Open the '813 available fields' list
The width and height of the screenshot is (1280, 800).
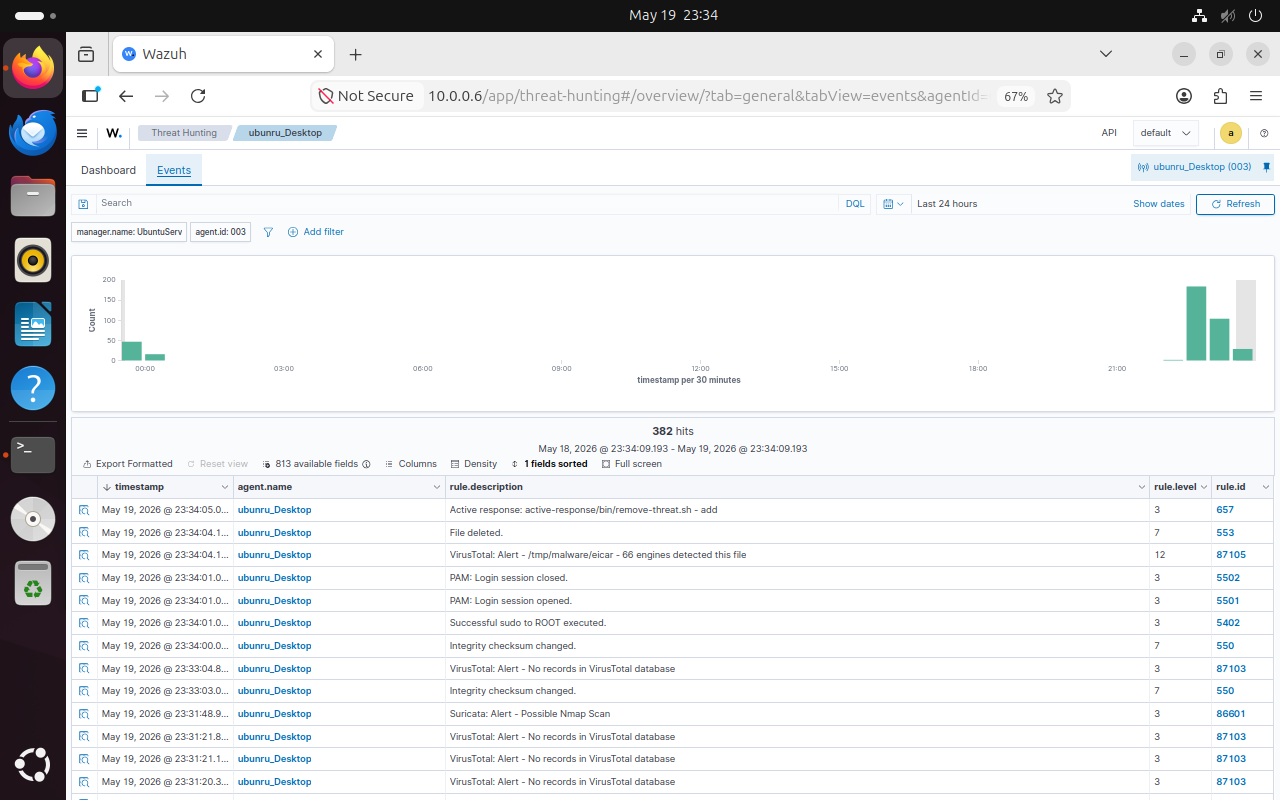pyautogui.click(x=316, y=464)
